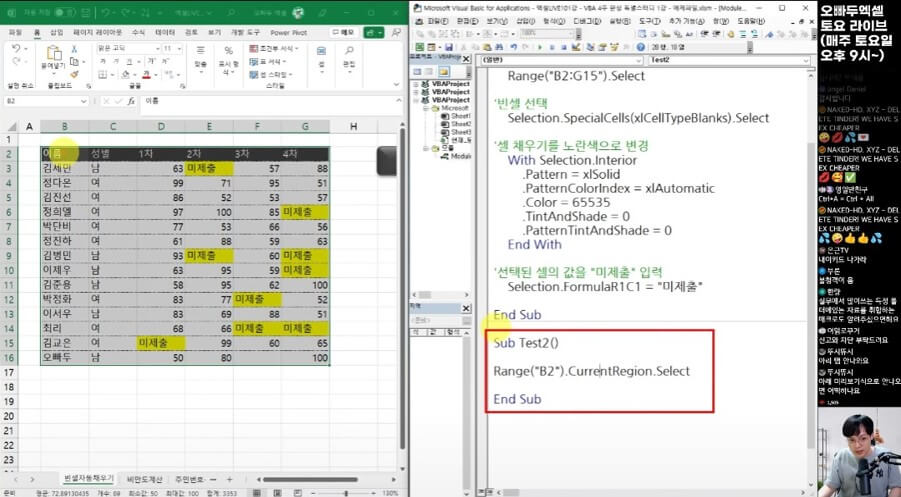Collapse the first VBAProject tree node
901x497 pixels.
click(x=416, y=85)
